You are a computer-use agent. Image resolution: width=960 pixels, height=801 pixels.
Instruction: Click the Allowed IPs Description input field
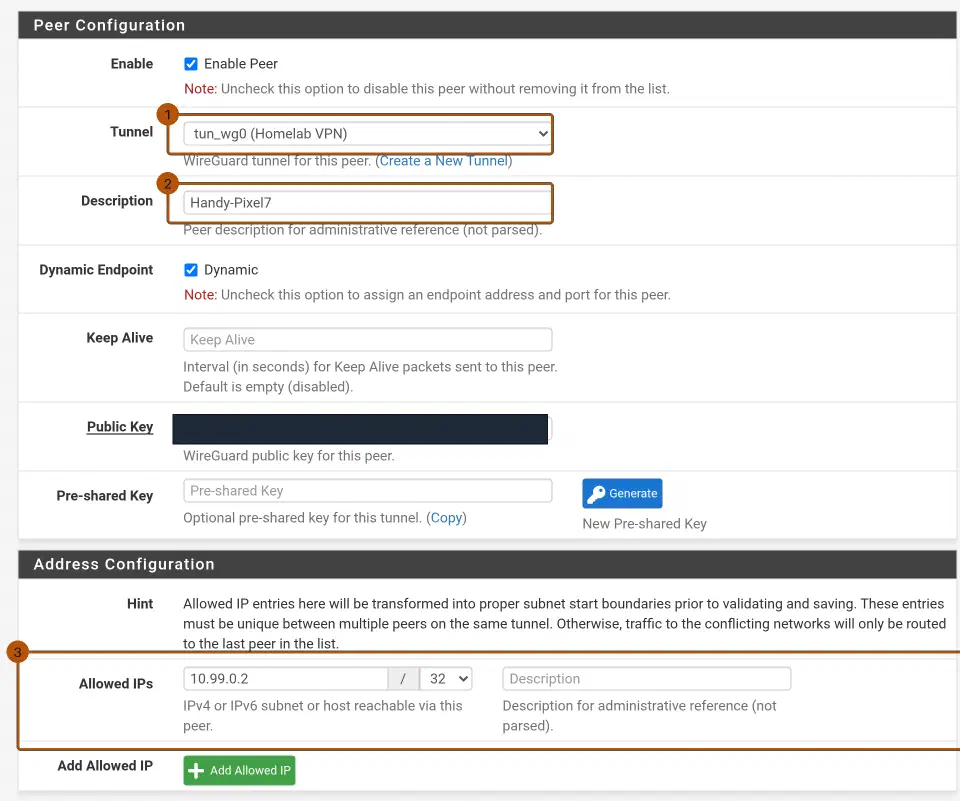(x=647, y=679)
